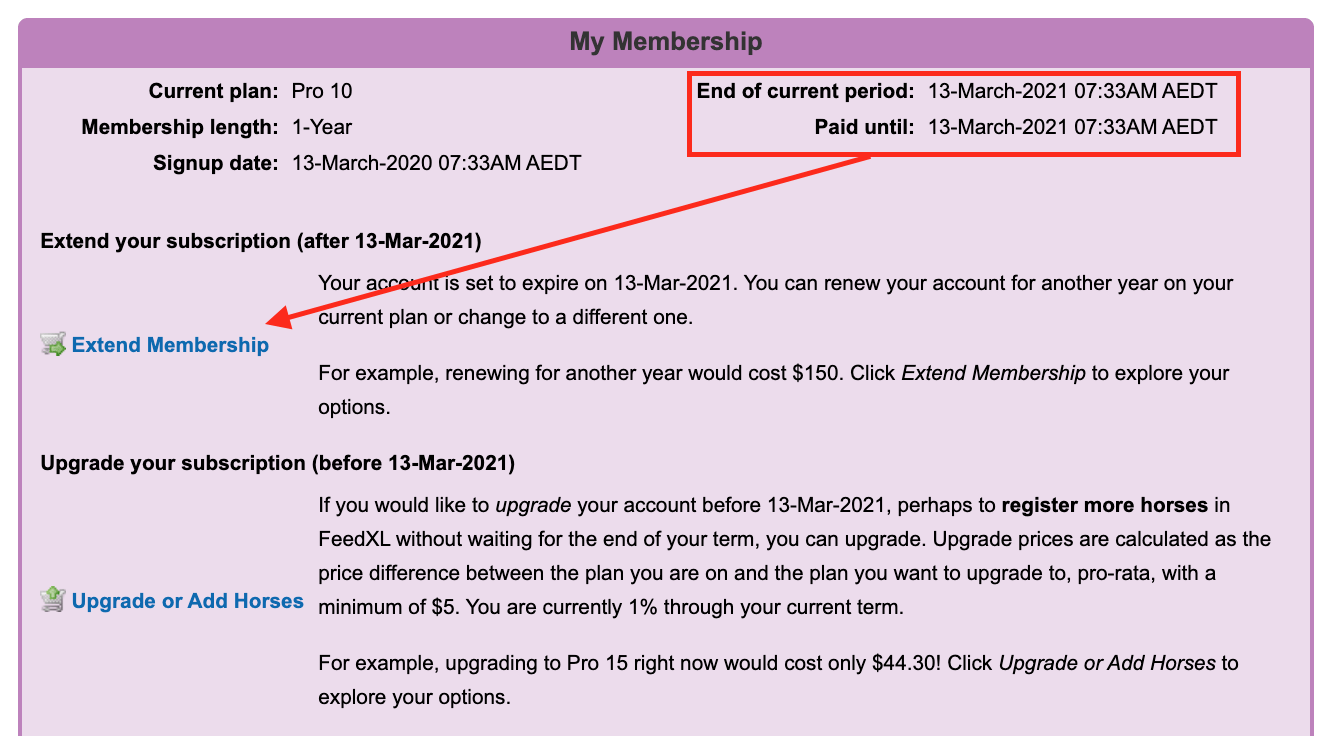This screenshot has width=1334, height=736.
Task: Click the Current plan value Pro 10
Action: click(x=322, y=92)
